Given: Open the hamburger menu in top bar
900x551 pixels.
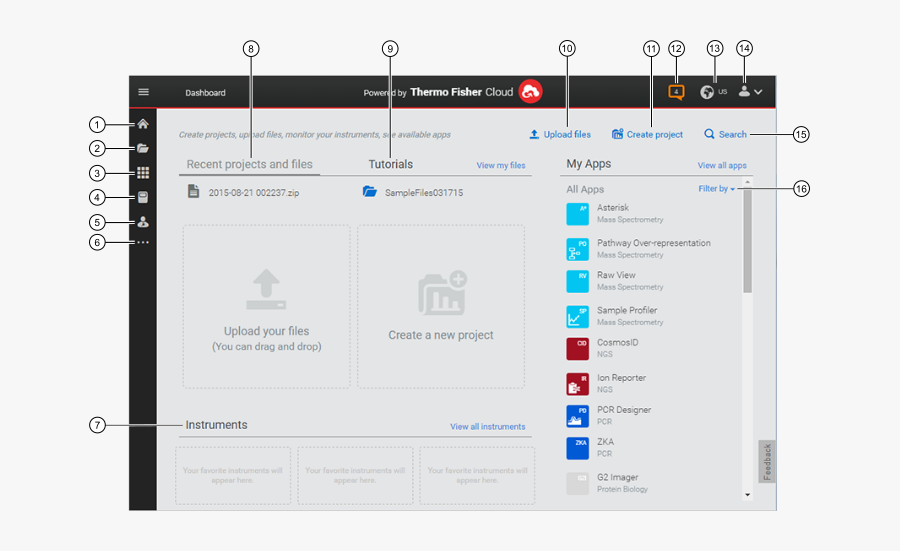Looking at the screenshot, I should 143,92.
